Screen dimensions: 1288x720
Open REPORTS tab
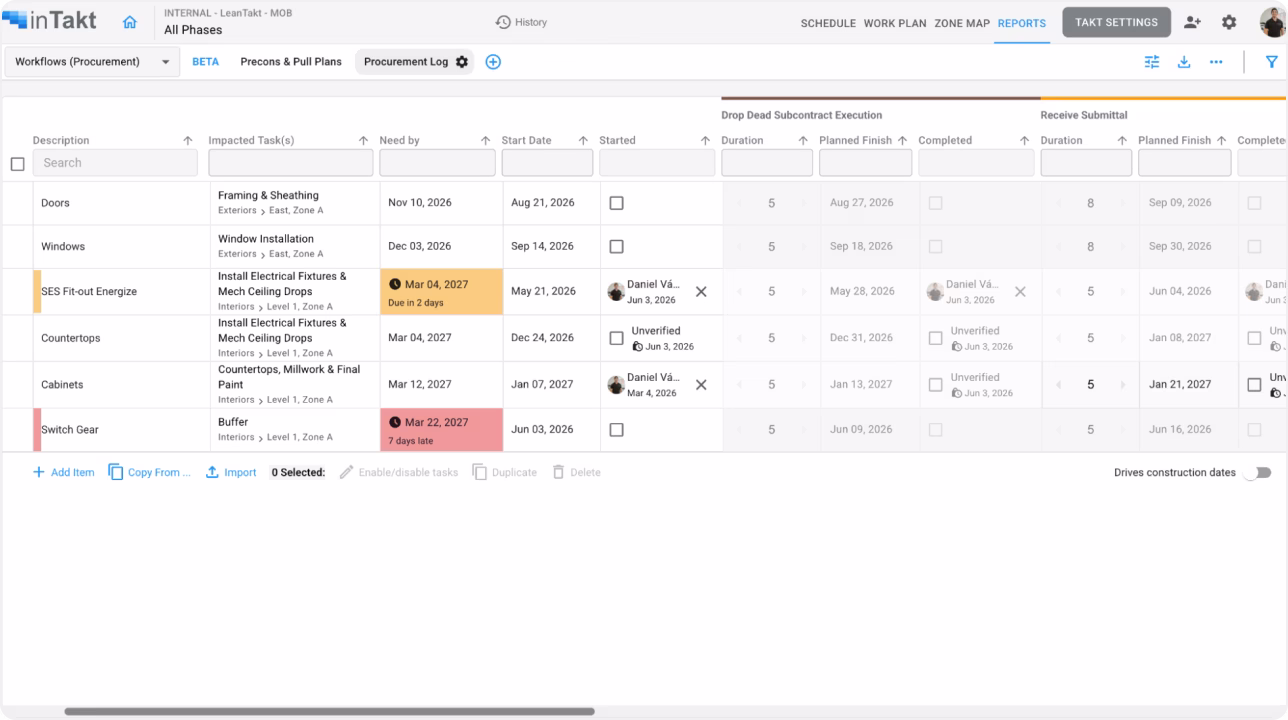pyautogui.click(x=1021, y=23)
